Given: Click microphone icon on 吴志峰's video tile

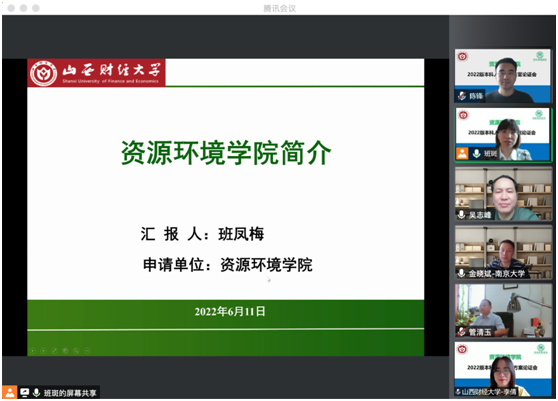Looking at the screenshot, I should tap(462, 215).
